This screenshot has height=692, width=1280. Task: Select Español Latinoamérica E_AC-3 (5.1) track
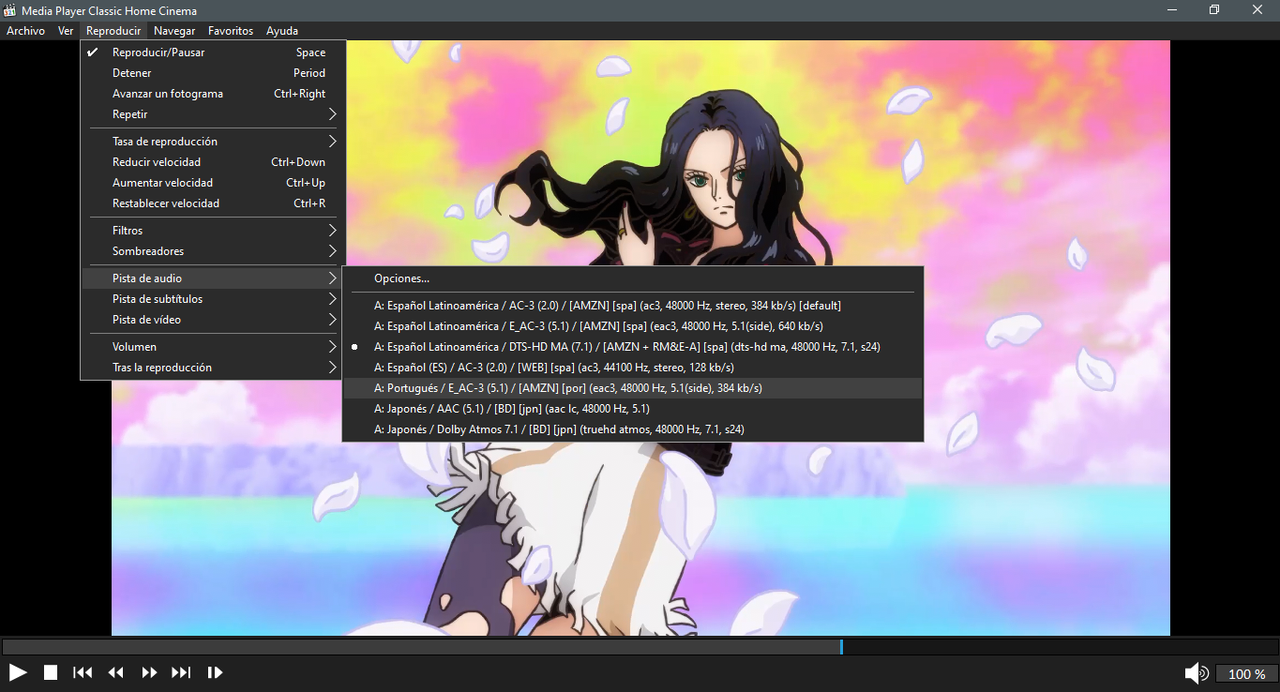point(632,326)
